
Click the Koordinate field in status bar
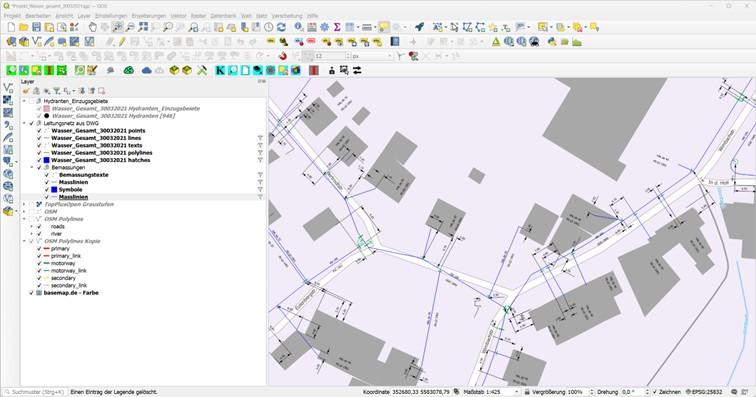click(x=420, y=392)
